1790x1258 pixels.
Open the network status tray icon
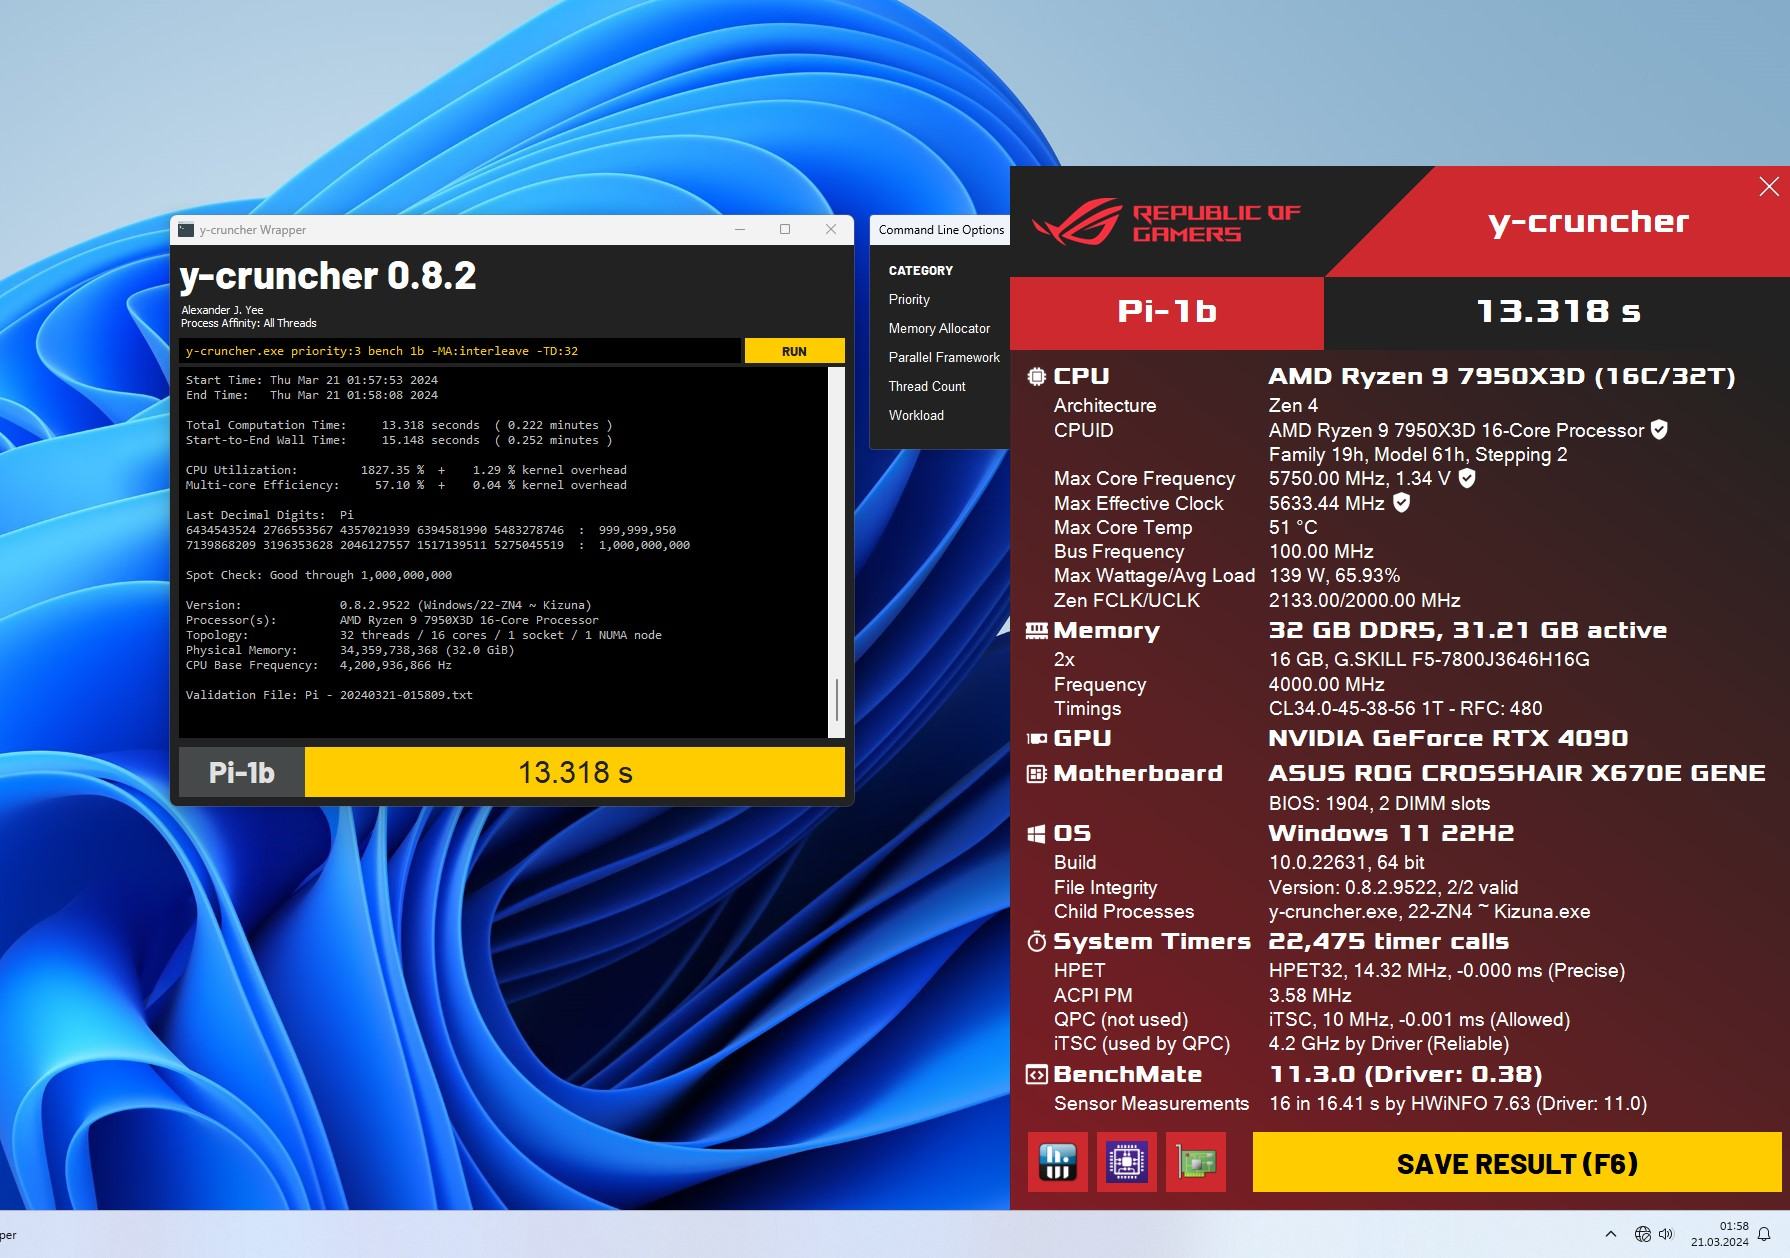click(1642, 1234)
